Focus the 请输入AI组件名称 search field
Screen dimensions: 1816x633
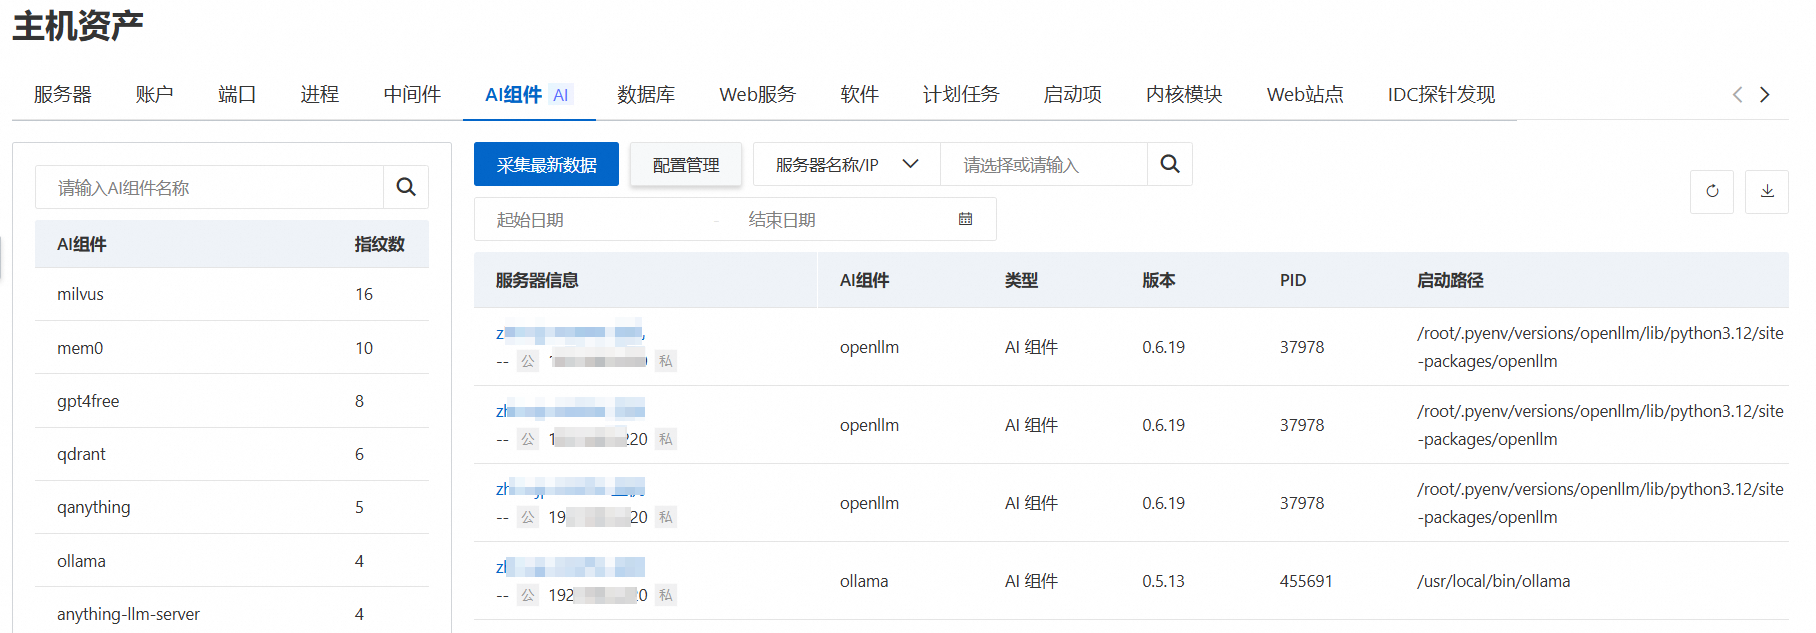click(x=210, y=187)
